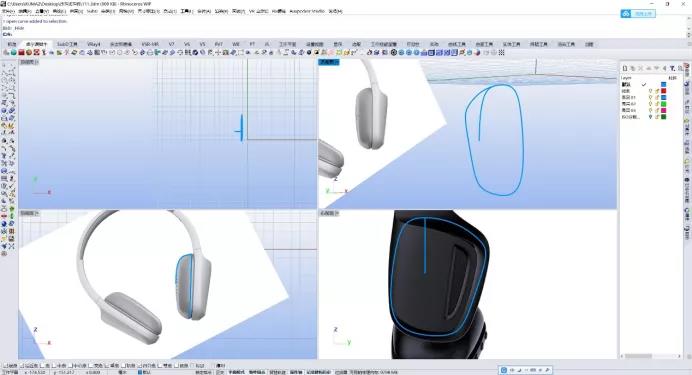The height and width of the screenshot is (375, 692).
Task: Open the highlighted top-right viewport title dropdown
Action: 329,62
